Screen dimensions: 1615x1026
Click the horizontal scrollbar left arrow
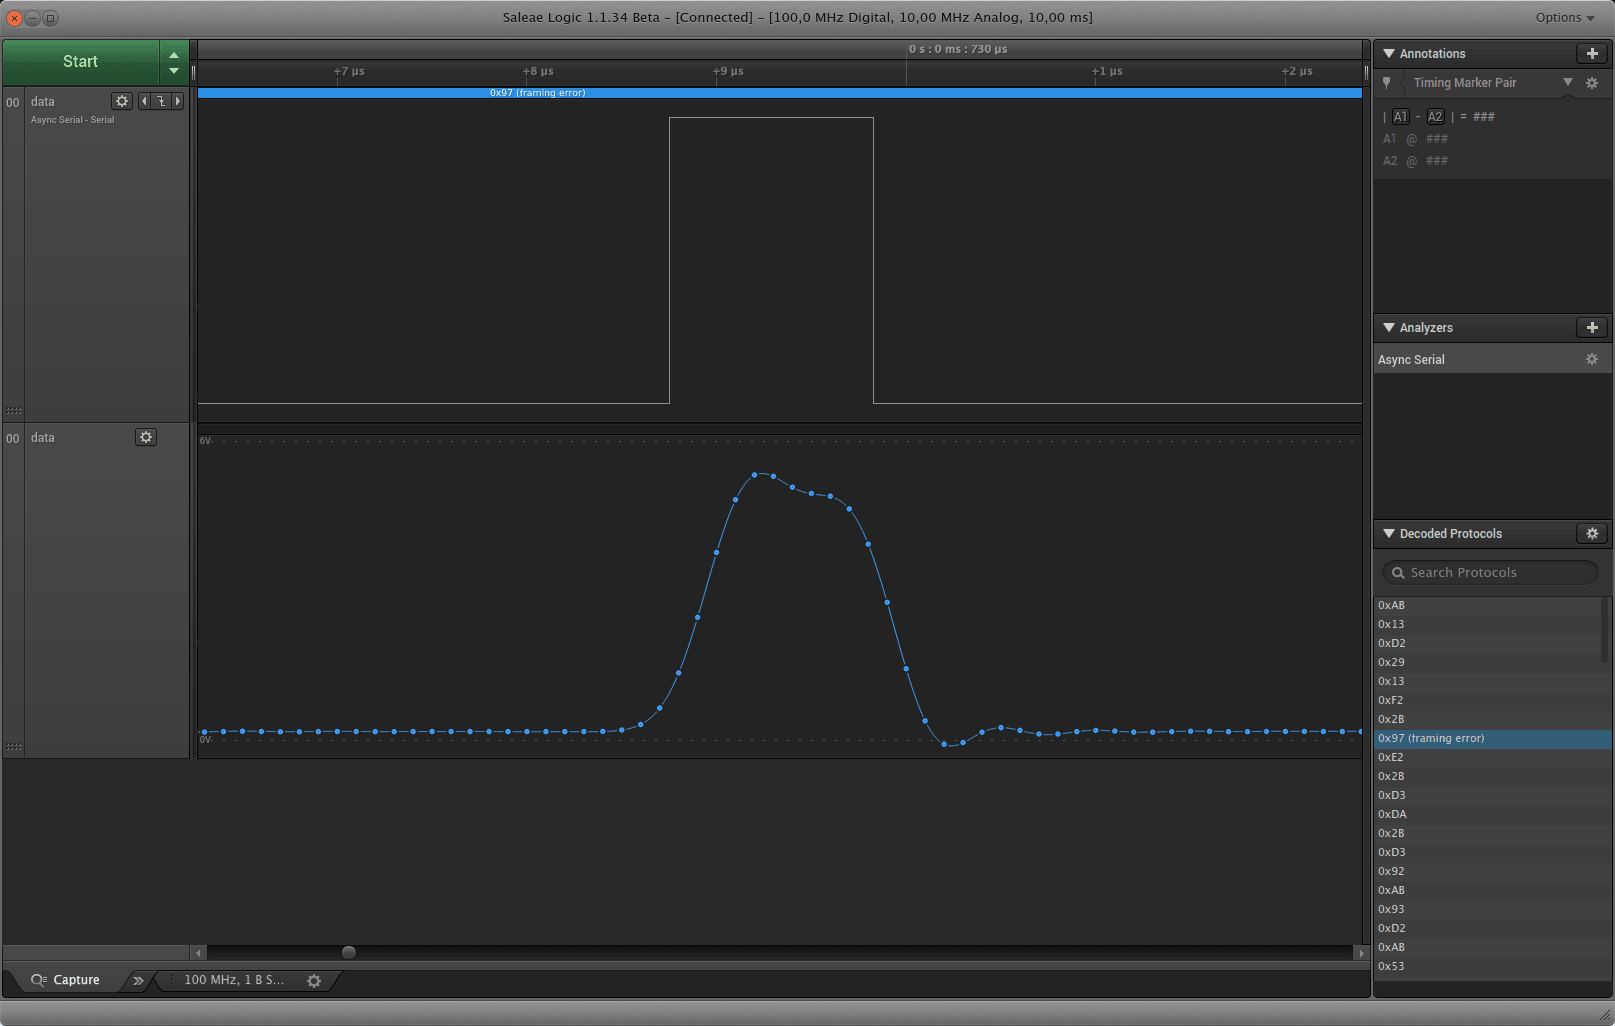(198, 953)
